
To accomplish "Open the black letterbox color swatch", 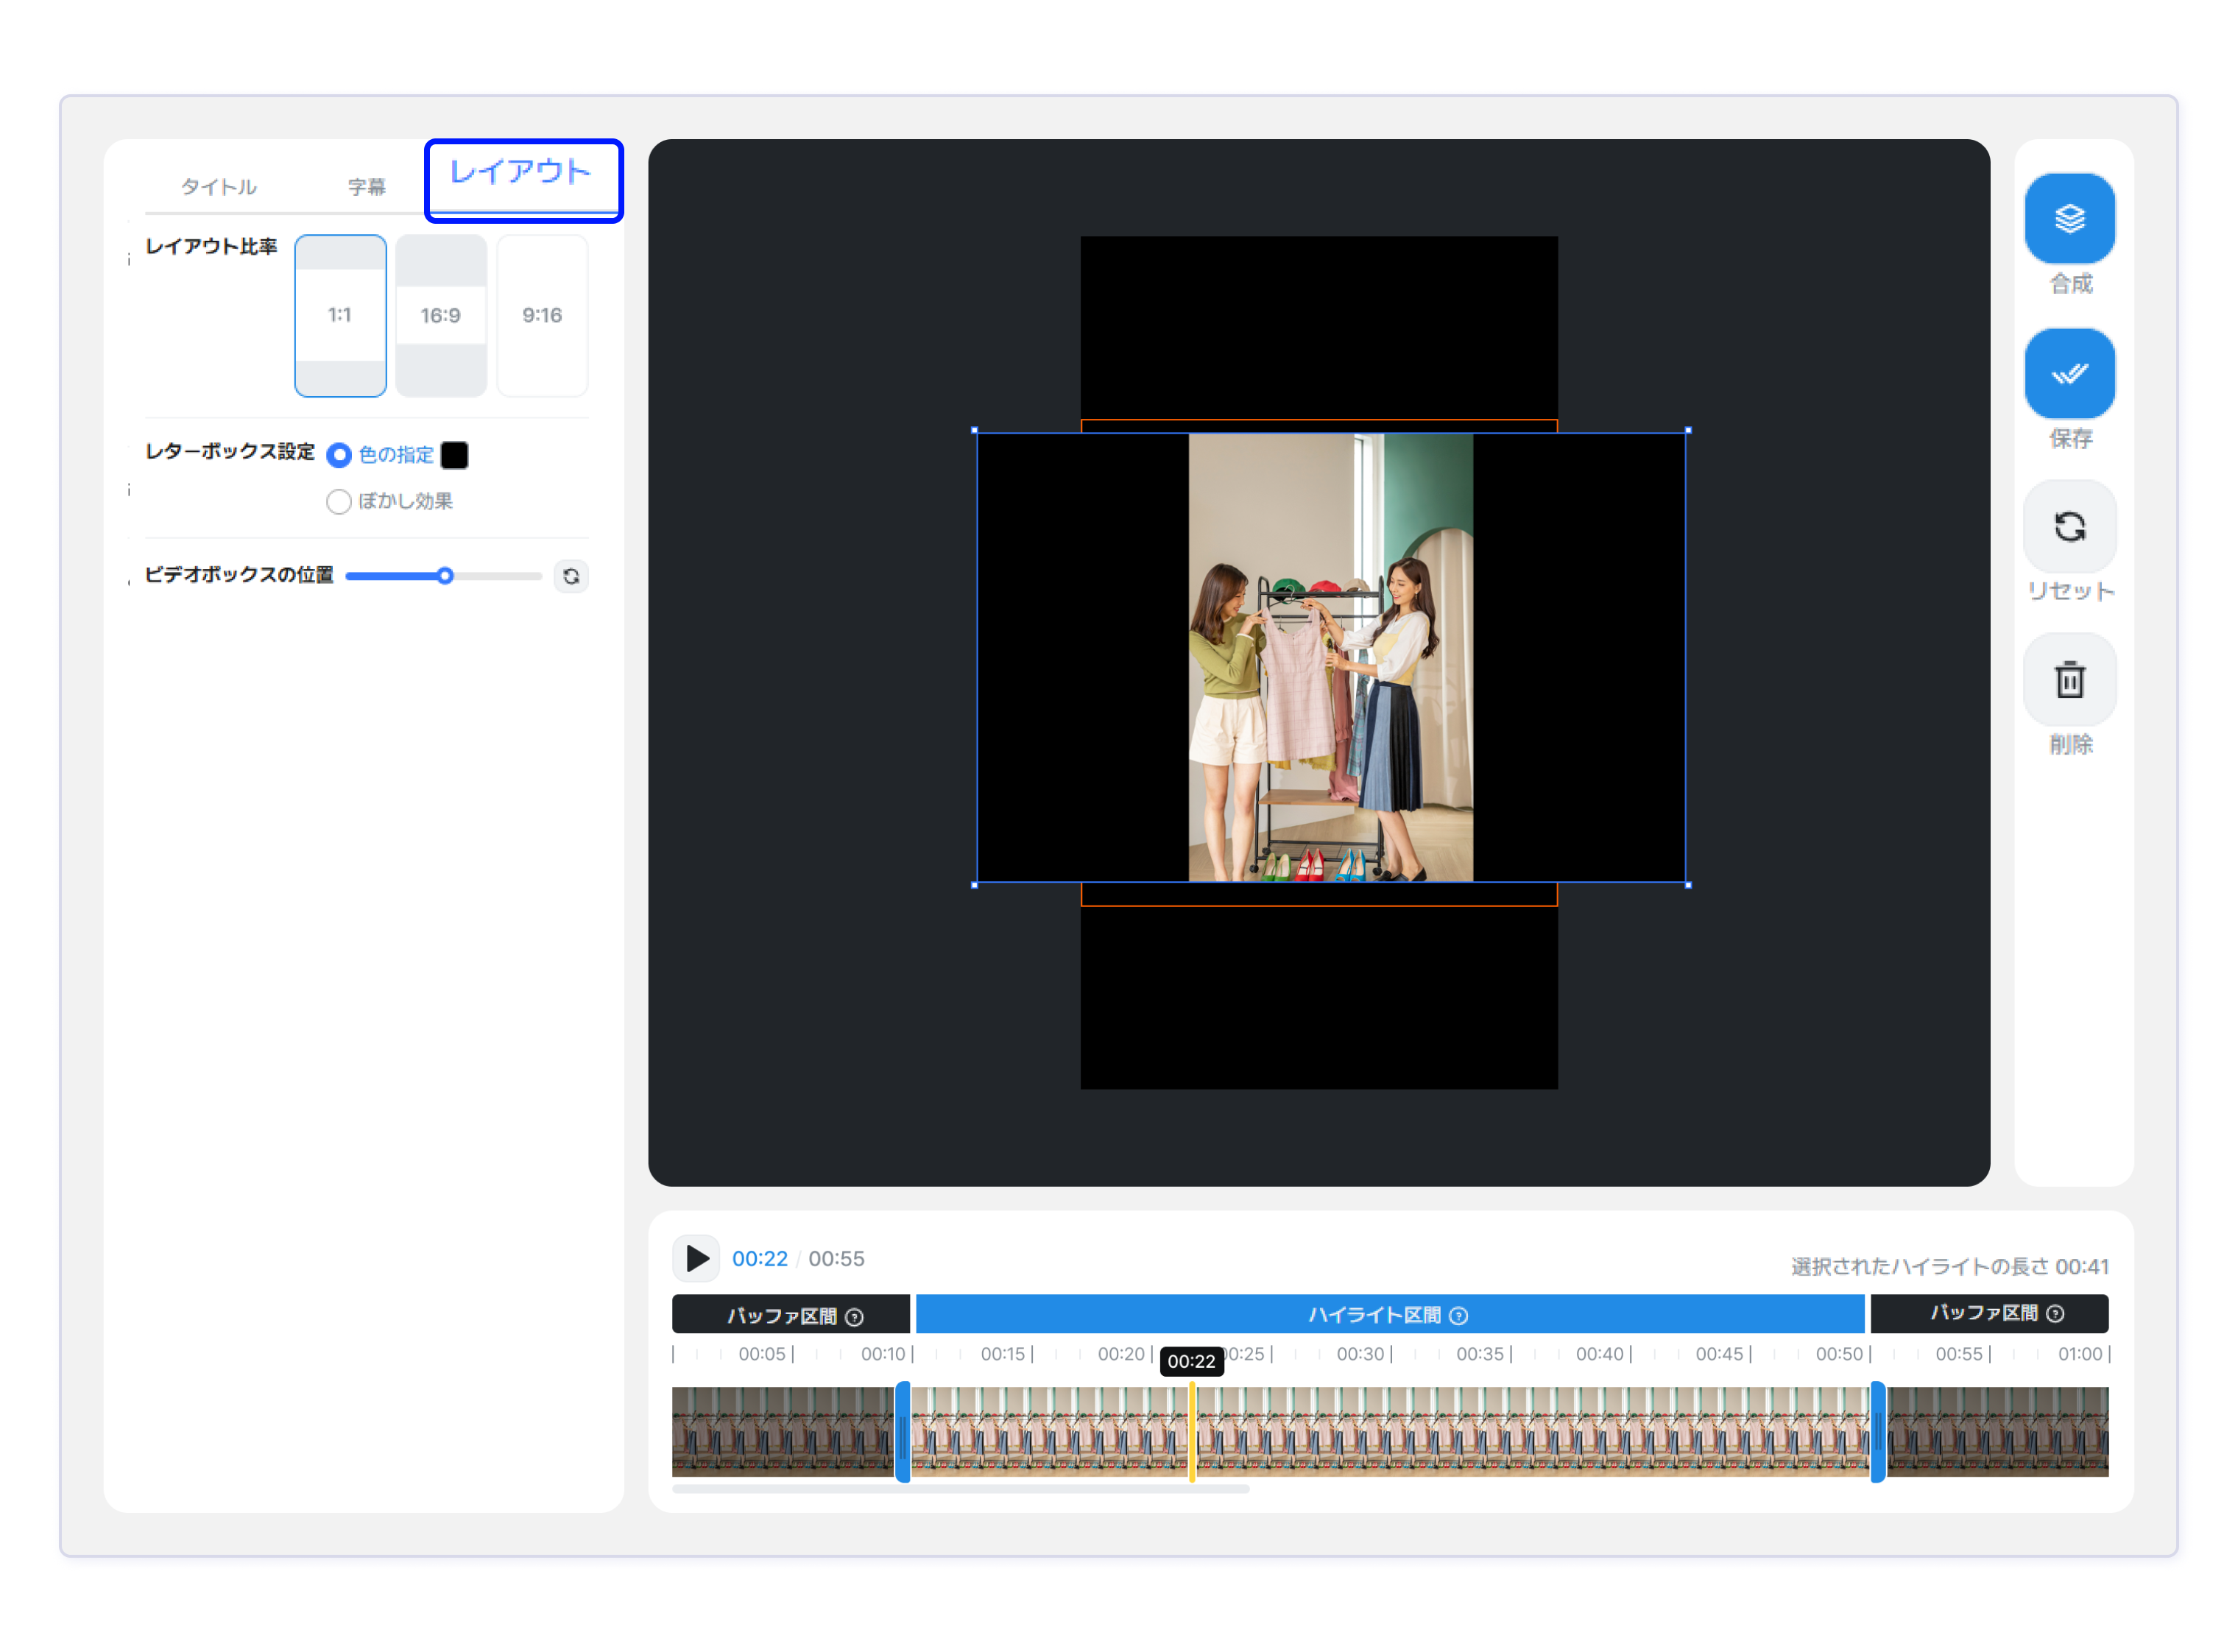I will pyautogui.click(x=454, y=455).
